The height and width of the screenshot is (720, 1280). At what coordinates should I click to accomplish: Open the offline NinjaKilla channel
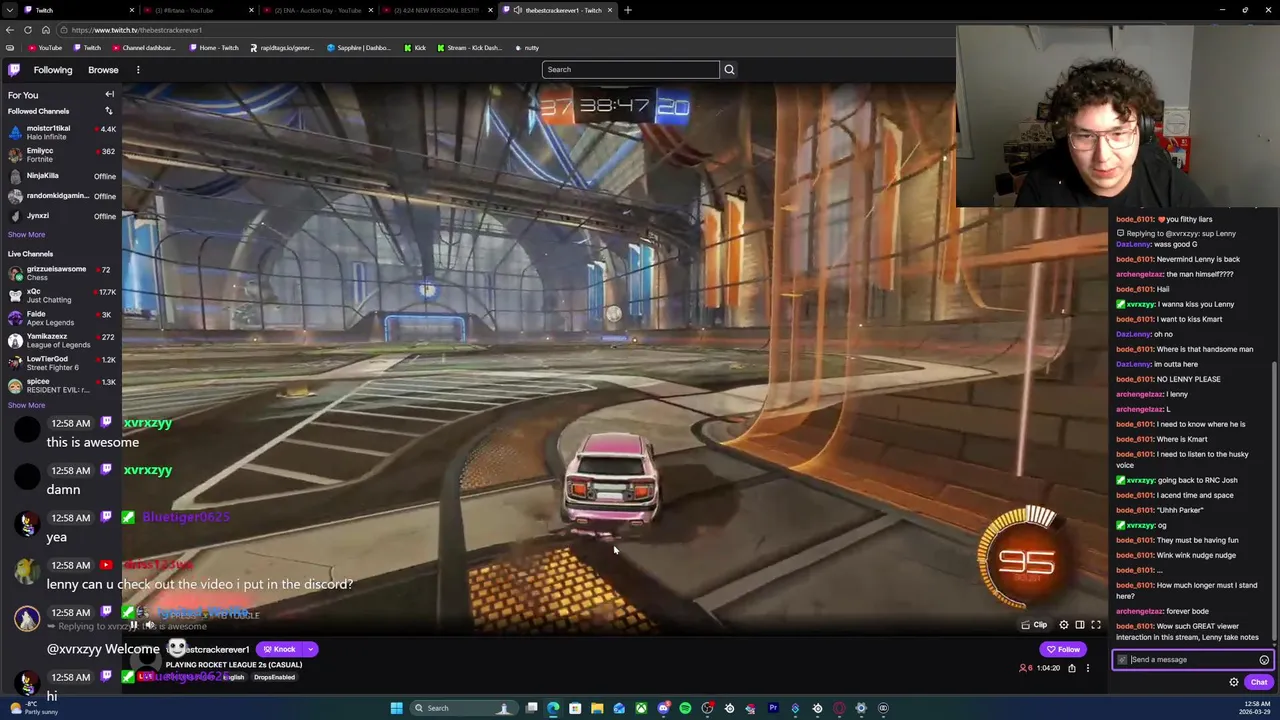coord(60,176)
